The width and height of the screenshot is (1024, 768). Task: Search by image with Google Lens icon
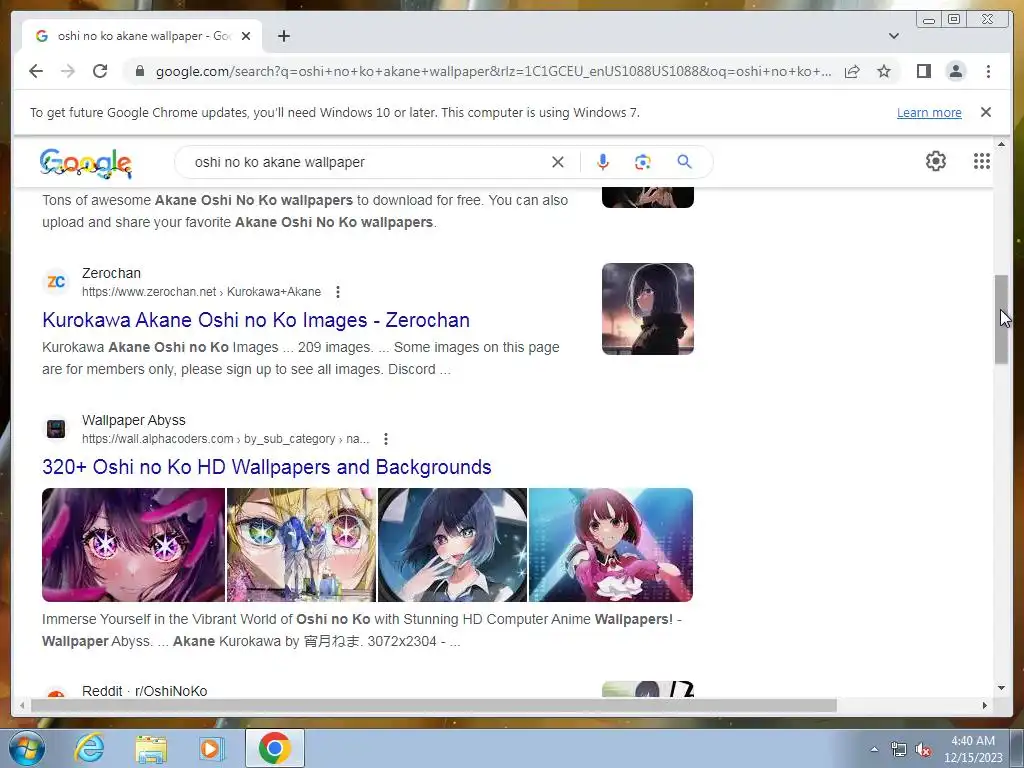643,162
